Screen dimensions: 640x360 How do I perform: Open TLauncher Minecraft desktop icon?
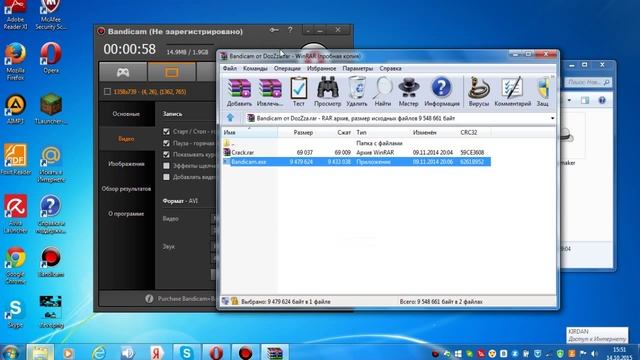point(51,109)
